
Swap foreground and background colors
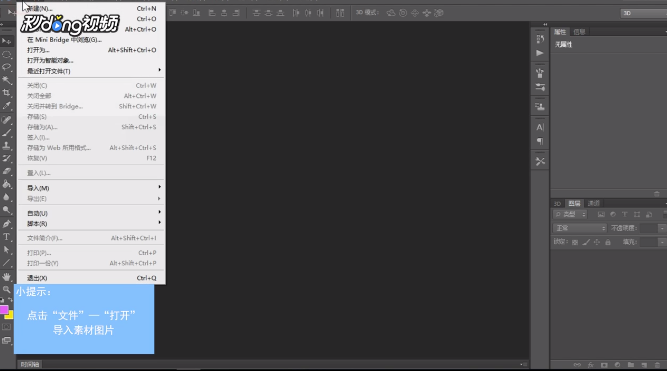(10, 300)
